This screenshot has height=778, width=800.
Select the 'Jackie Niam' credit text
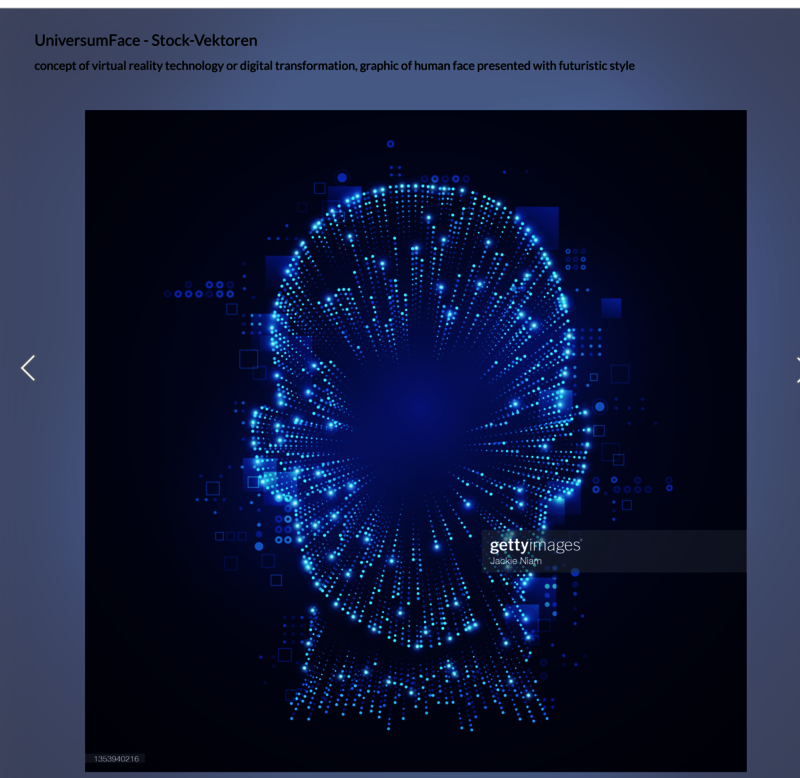click(515, 561)
